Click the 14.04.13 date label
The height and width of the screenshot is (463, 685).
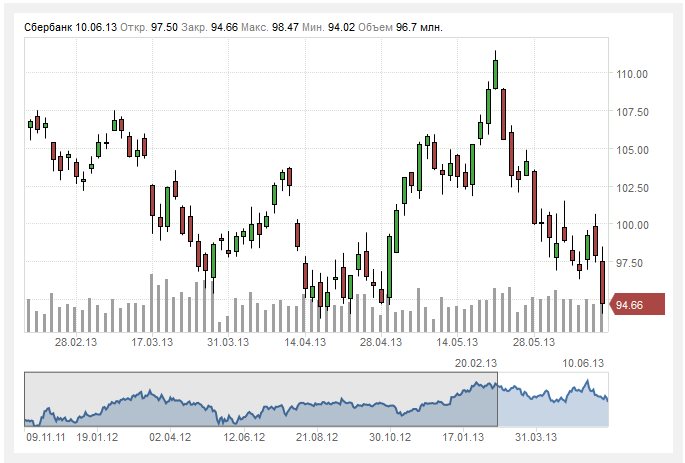coord(305,342)
